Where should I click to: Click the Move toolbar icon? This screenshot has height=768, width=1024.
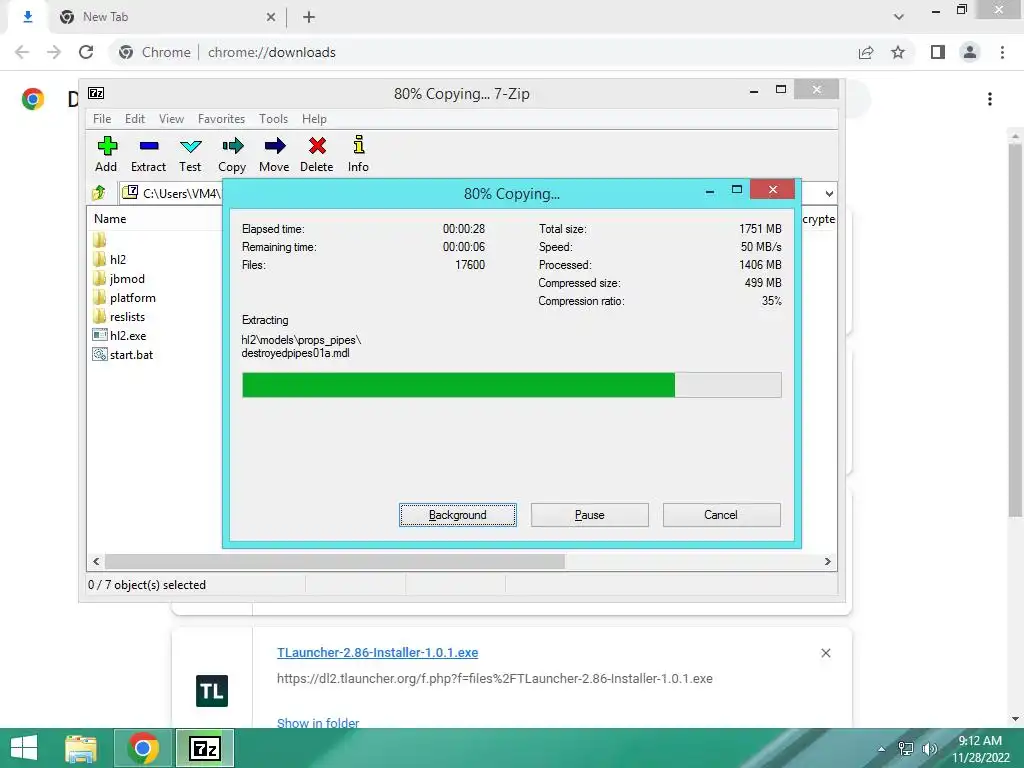click(274, 154)
